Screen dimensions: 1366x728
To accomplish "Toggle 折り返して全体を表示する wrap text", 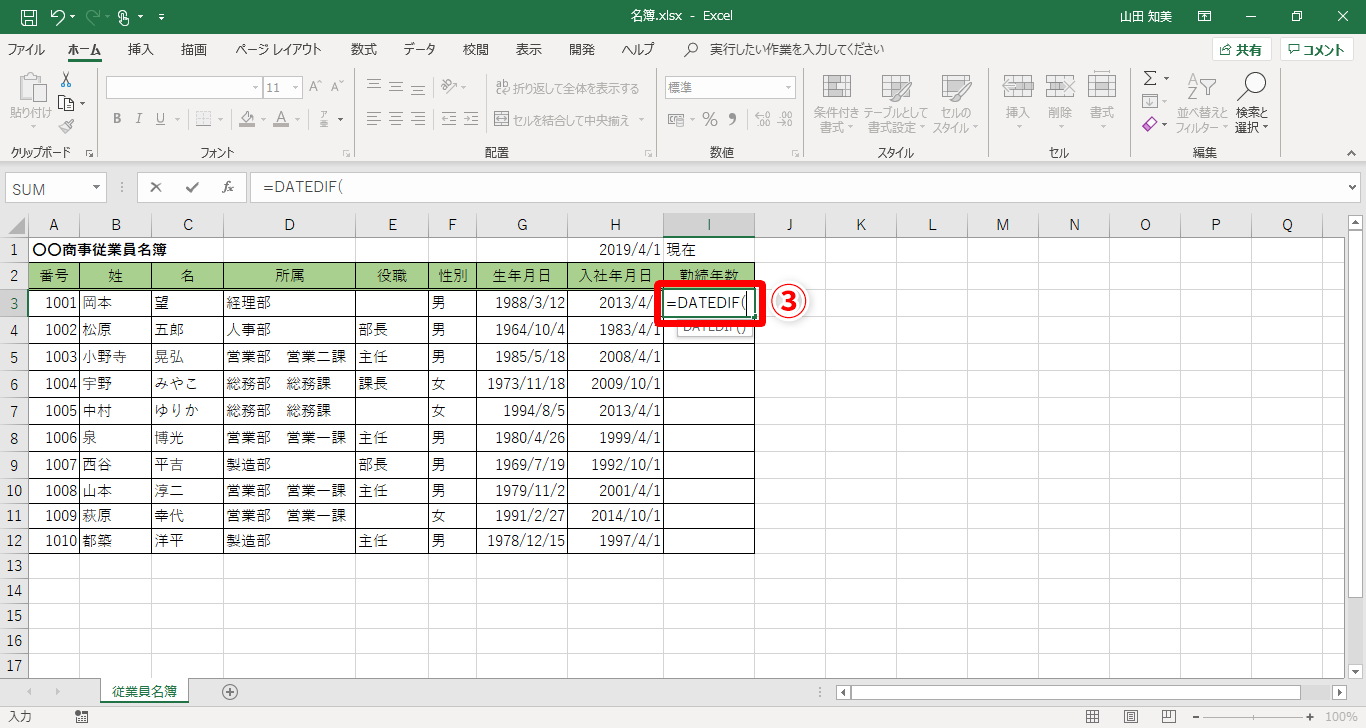I will [566, 88].
